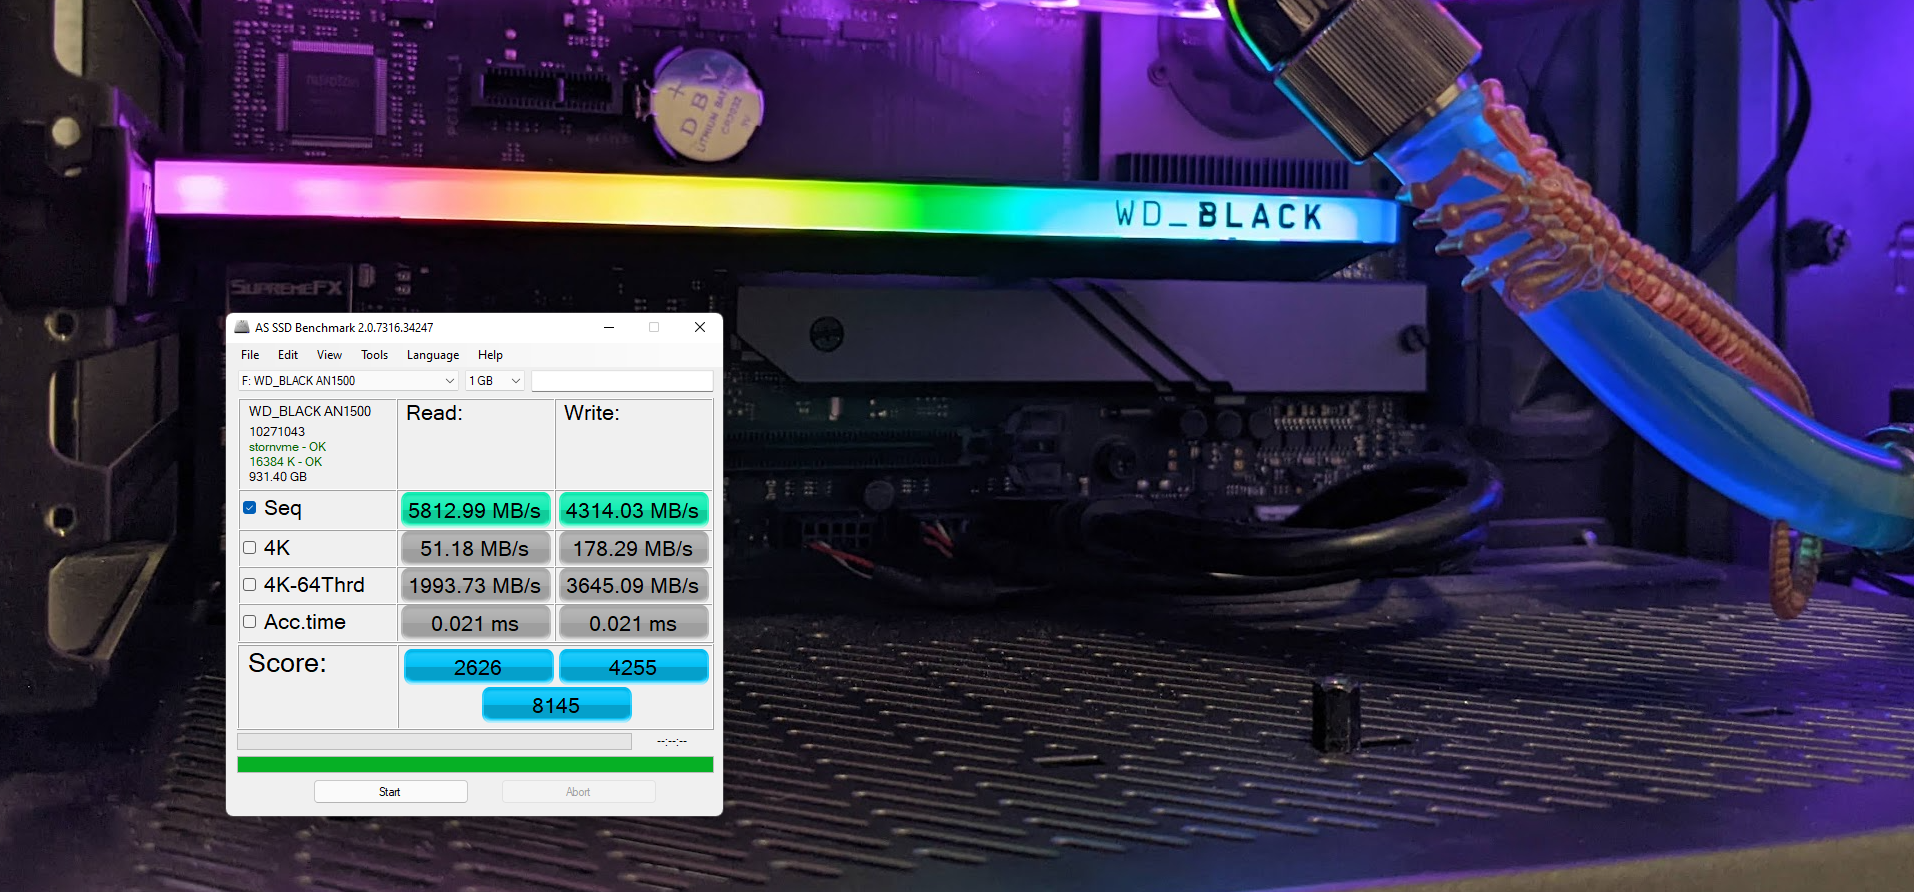Click the read score 2626
This screenshot has height=892, width=1914.
tap(478, 667)
